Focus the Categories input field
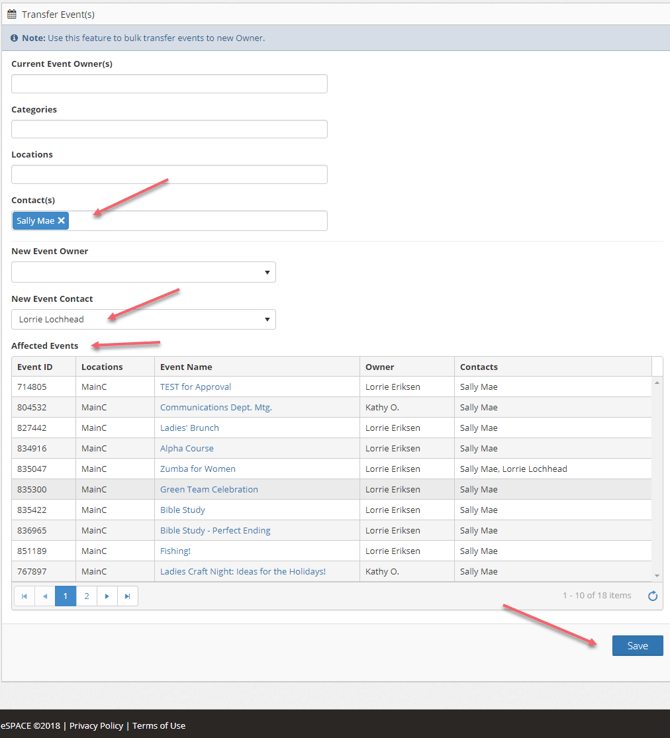 click(169, 129)
